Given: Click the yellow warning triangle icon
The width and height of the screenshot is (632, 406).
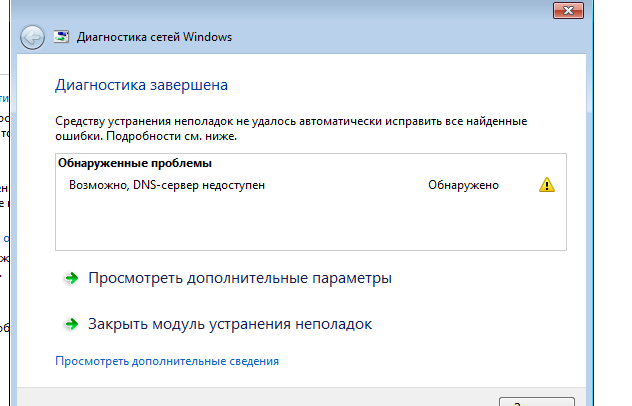Looking at the screenshot, I should 547,185.
